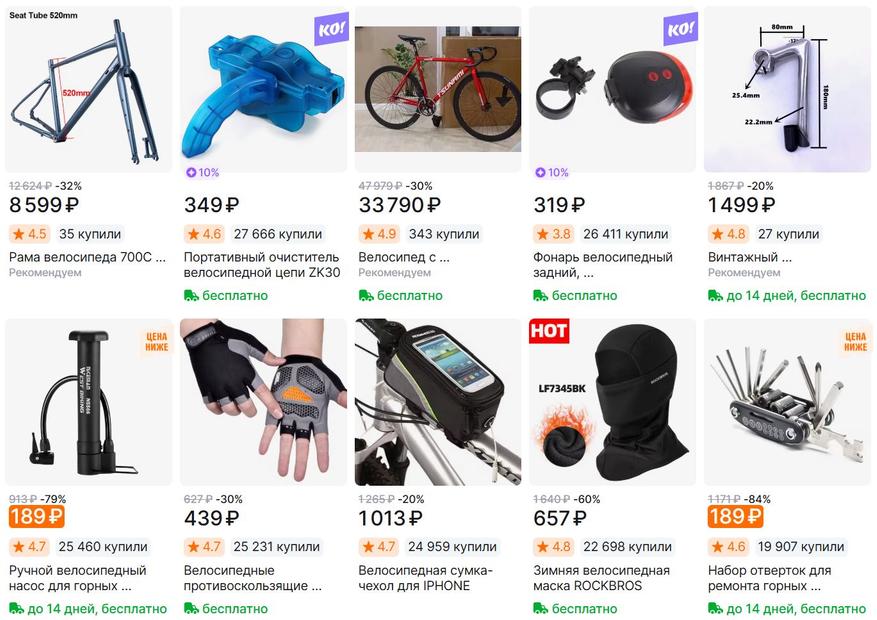
Task: Click the KO! badge on chain cleaner
Action: (331, 28)
